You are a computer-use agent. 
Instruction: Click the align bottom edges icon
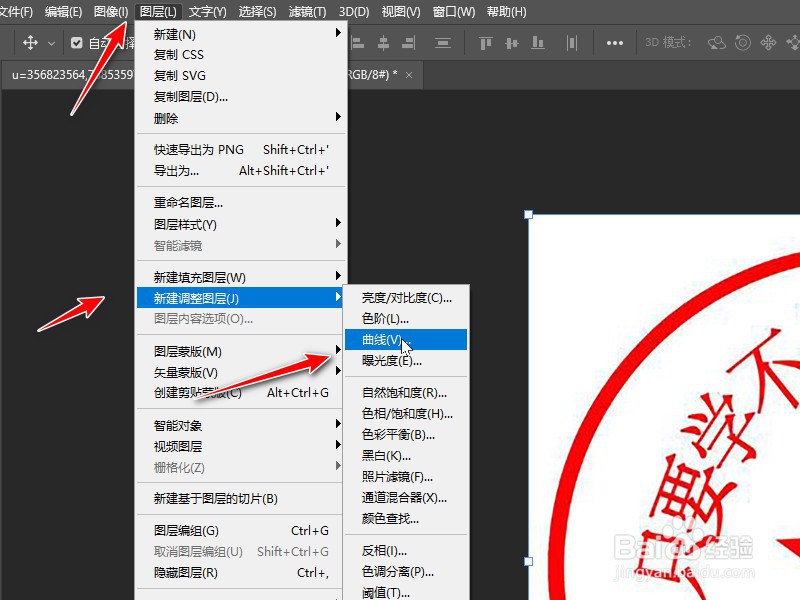[536, 43]
